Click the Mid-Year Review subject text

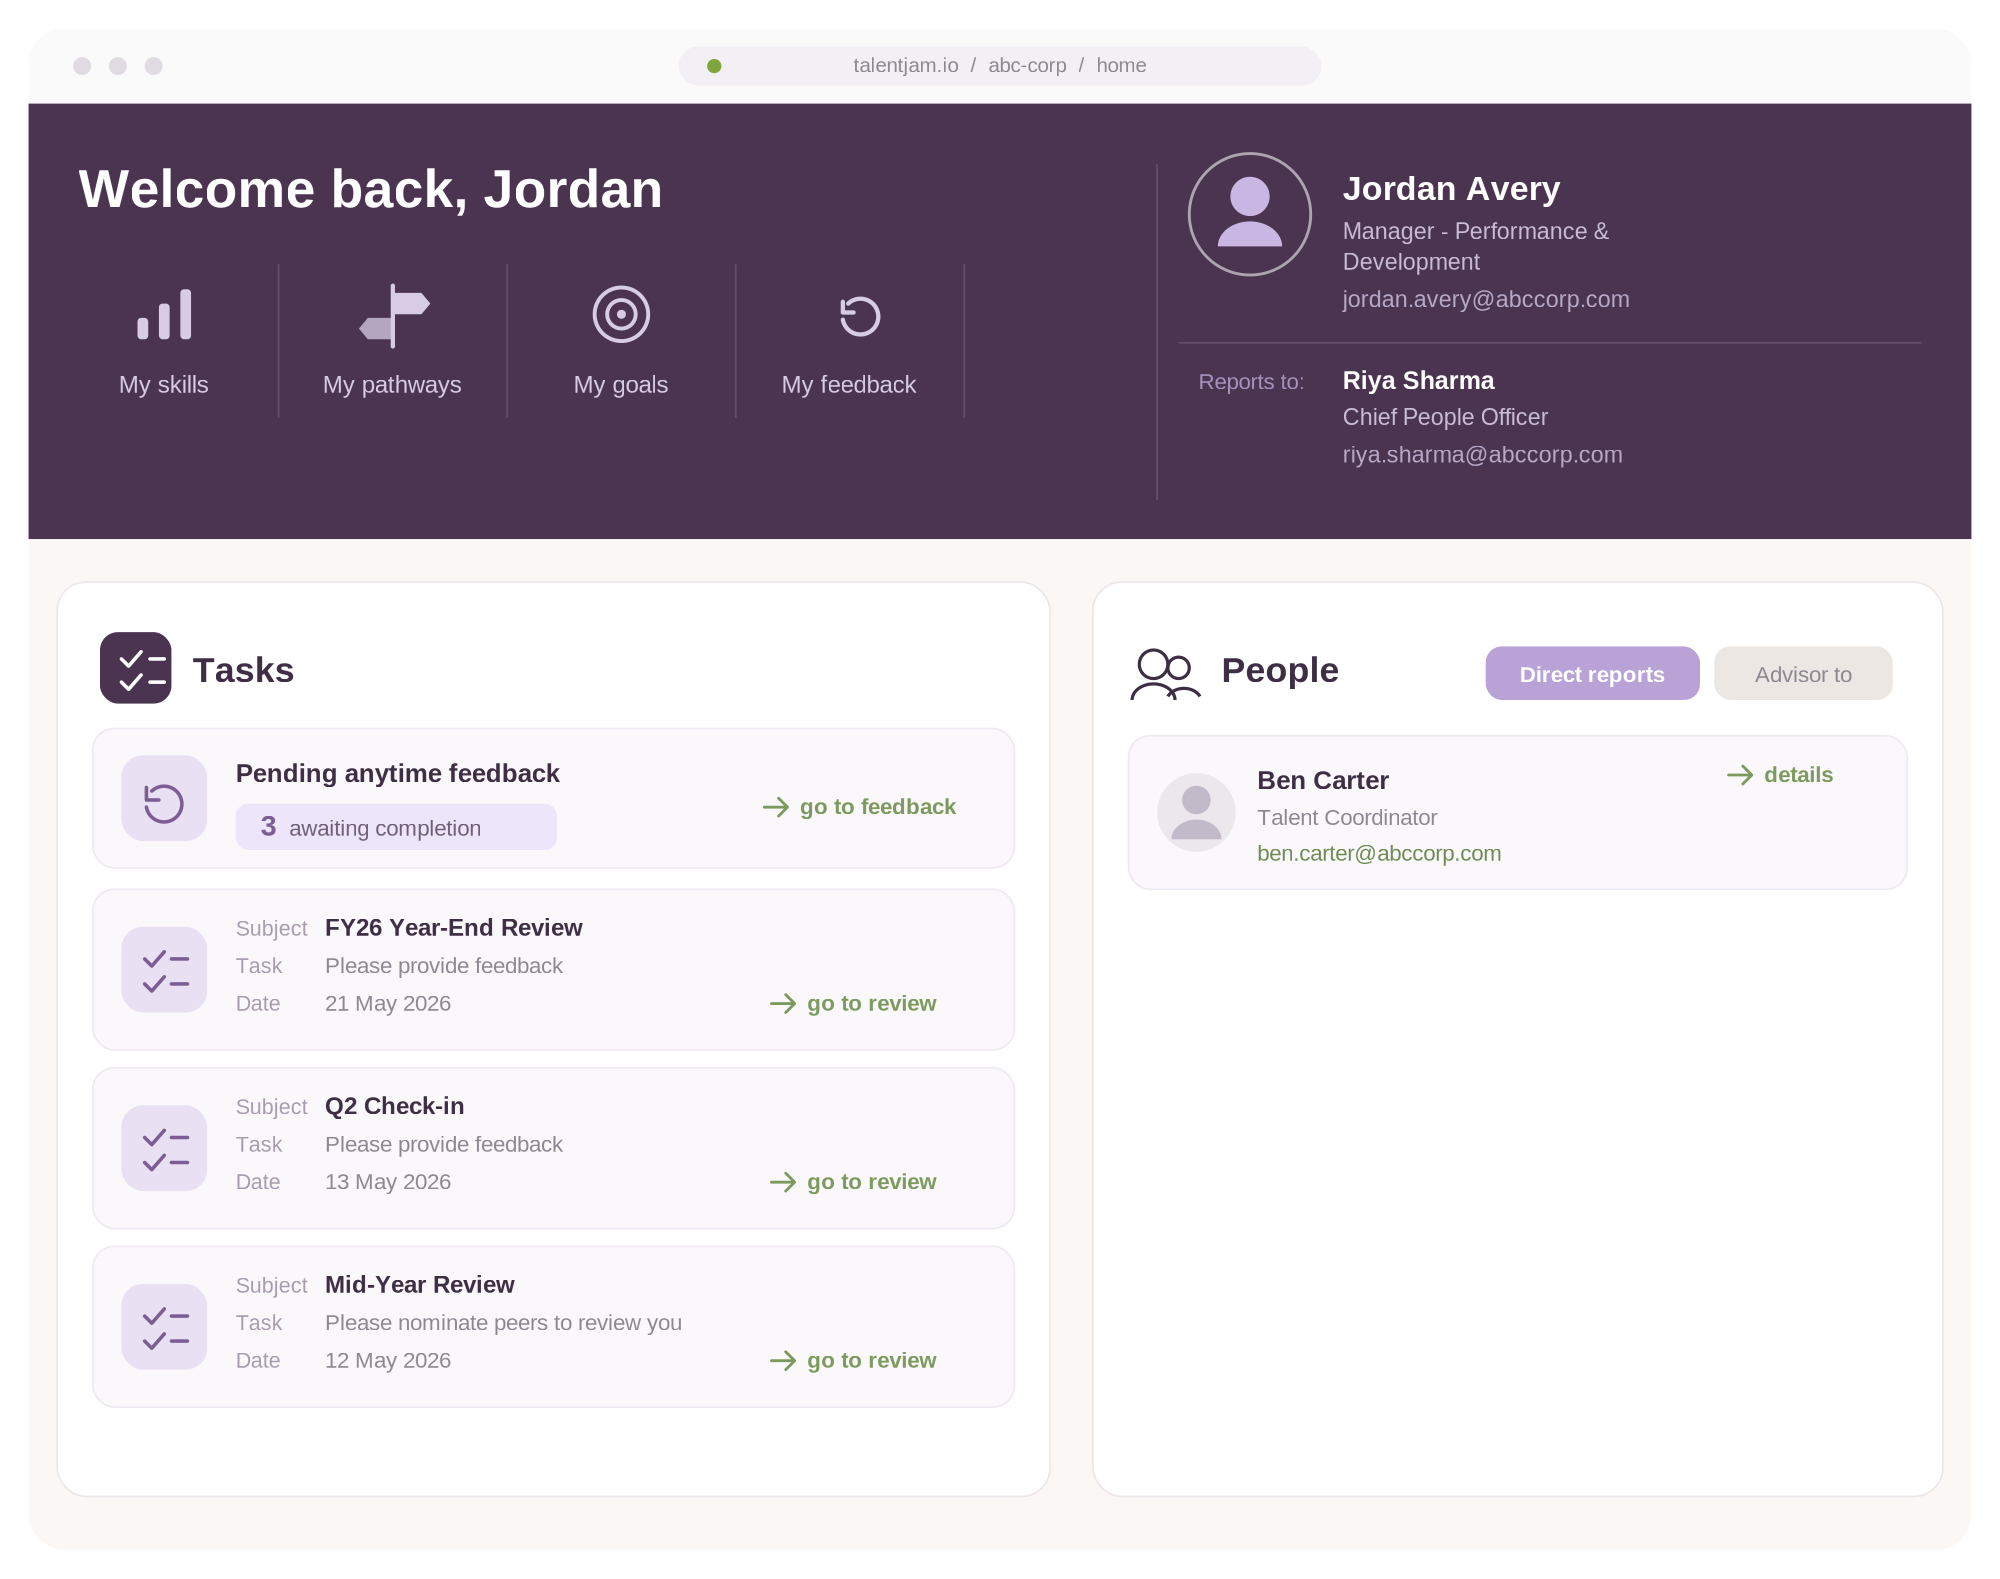420,1285
